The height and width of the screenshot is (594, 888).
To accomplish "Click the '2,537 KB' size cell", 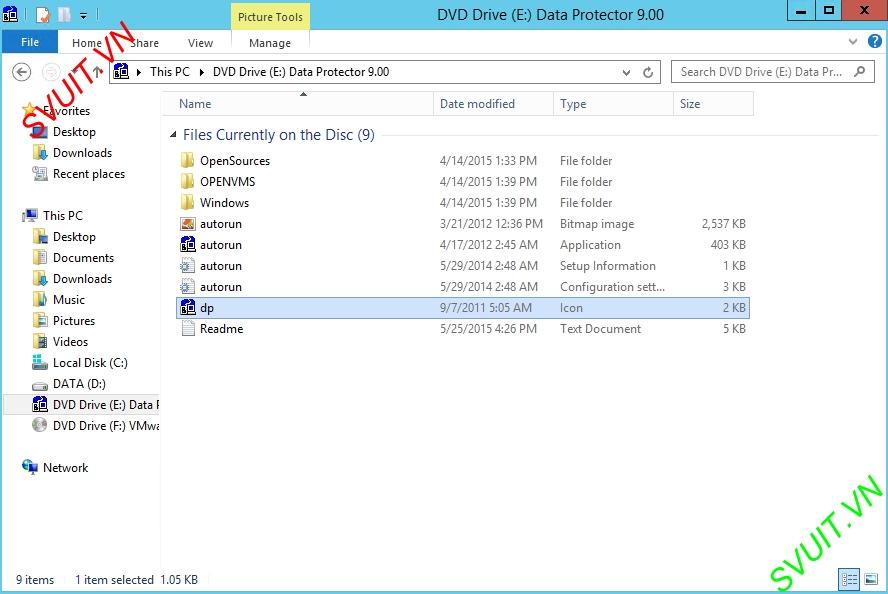I will coord(723,224).
